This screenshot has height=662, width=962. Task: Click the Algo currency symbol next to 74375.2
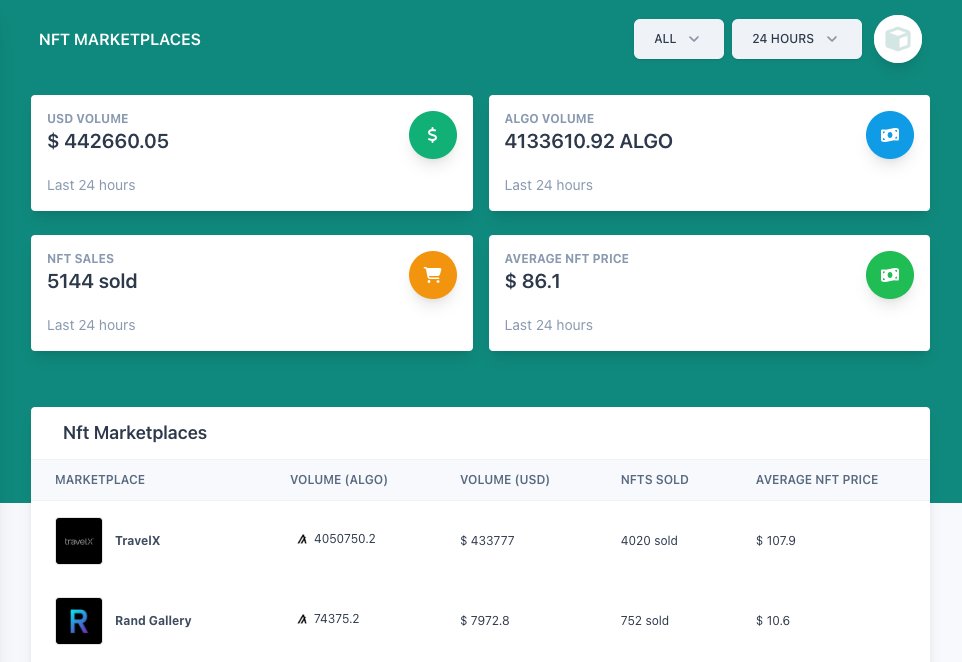[x=302, y=618]
